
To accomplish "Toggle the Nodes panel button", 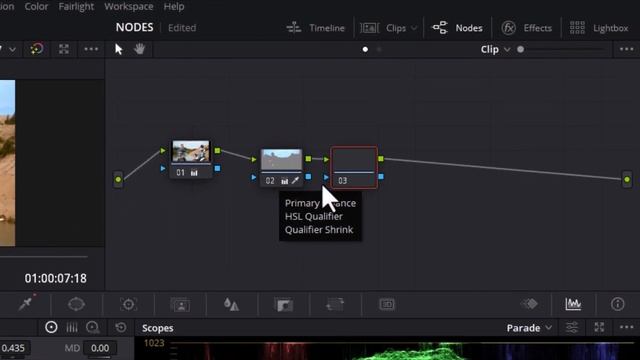I will click(457, 28).
